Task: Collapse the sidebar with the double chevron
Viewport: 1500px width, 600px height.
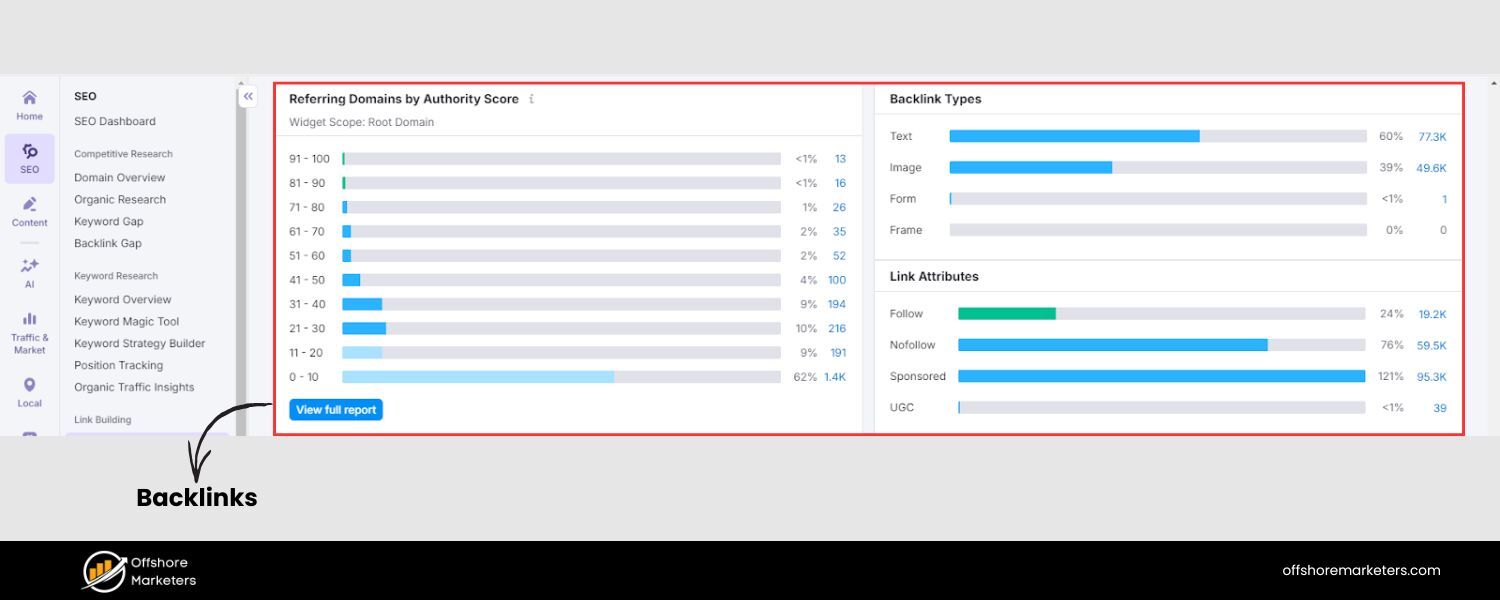Action: click(248, 96)
